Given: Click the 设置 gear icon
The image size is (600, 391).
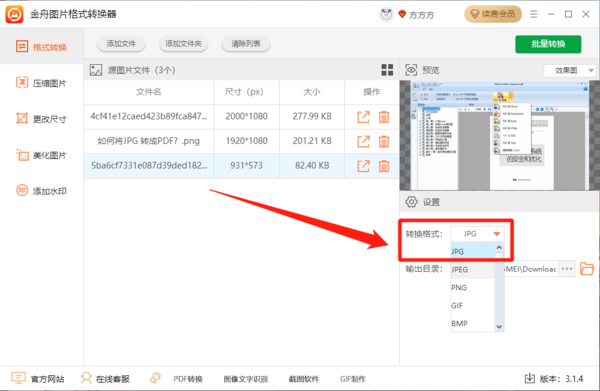Looking at the screenshot, I should [x=411, y=202].
